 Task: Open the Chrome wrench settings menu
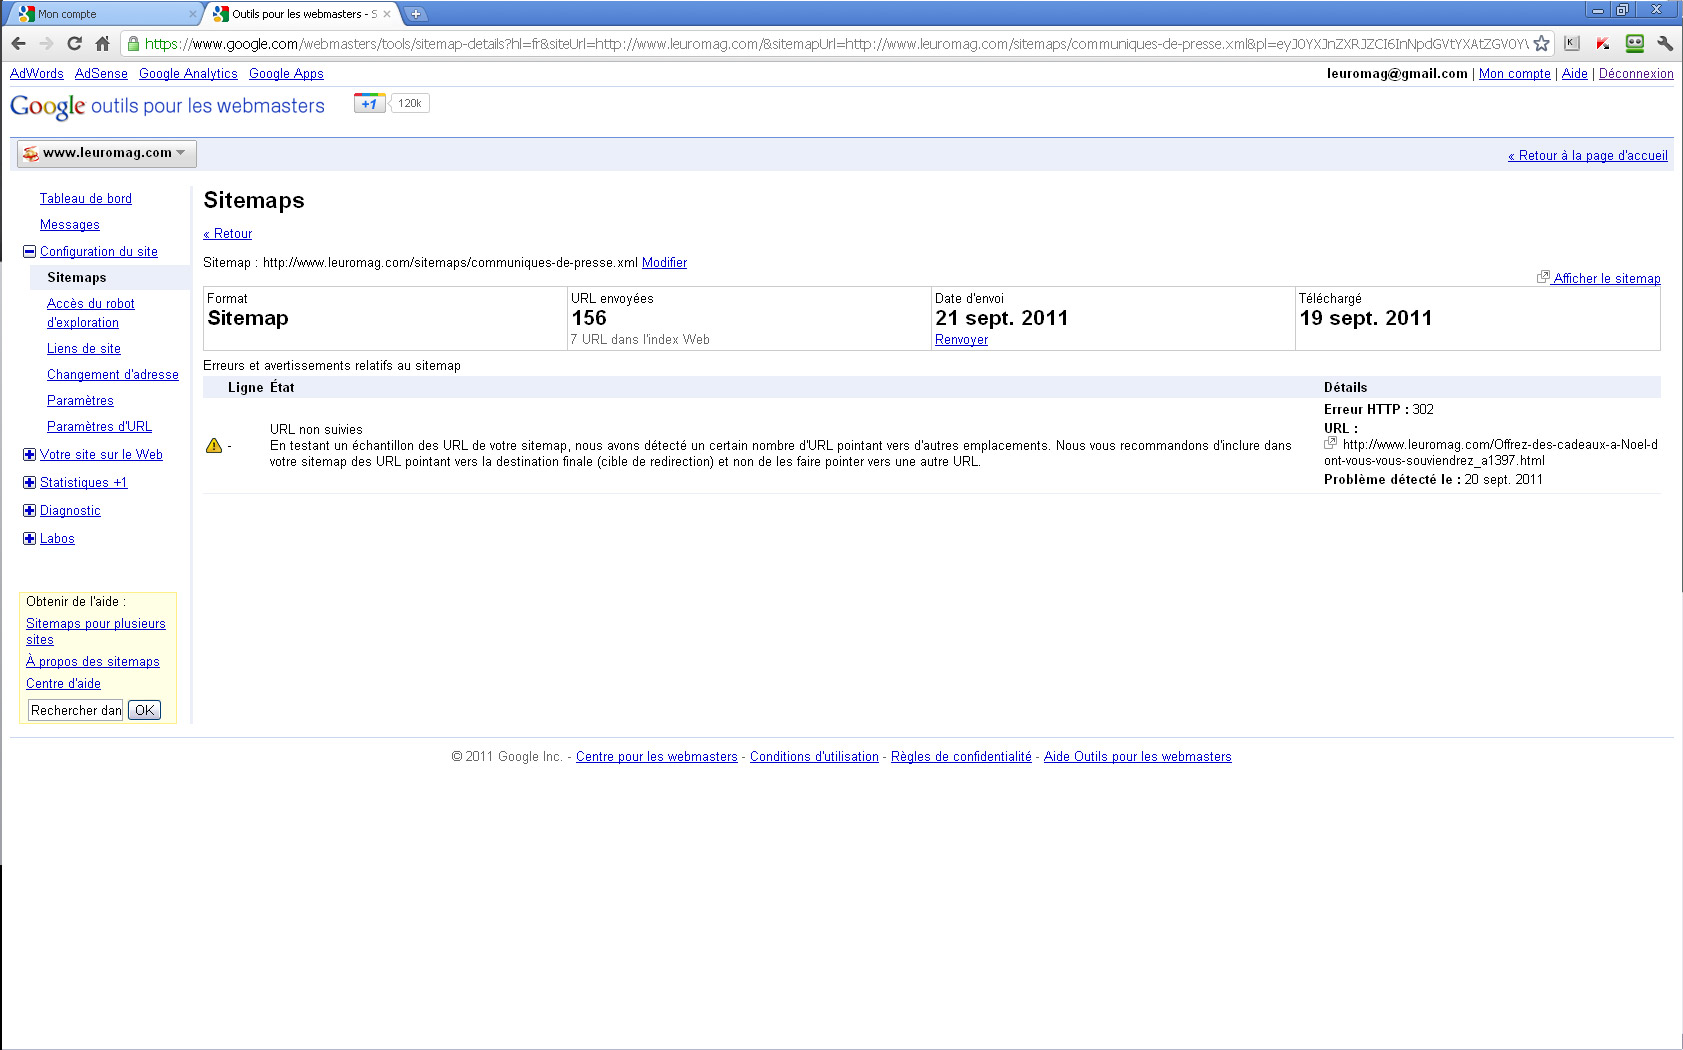(1665, 43)
